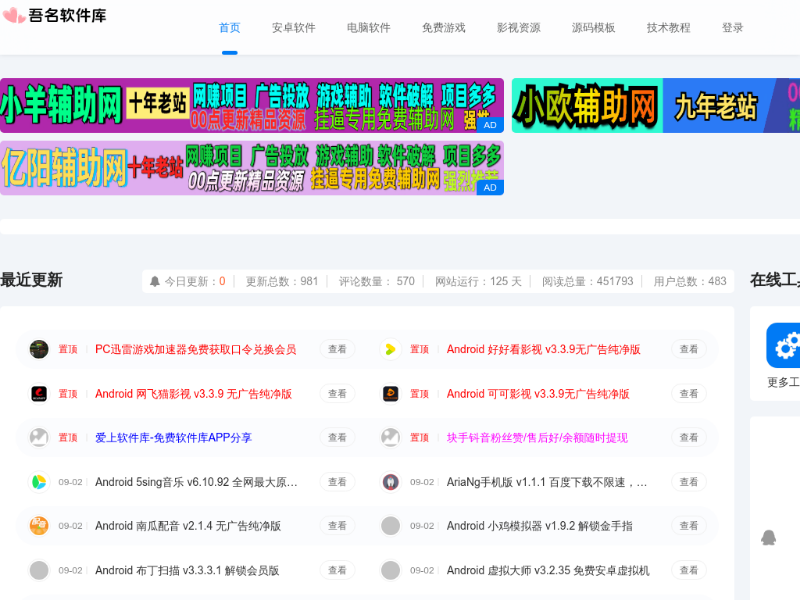
Task: Open the 虚拟大师 v3.2.35 post link
Action: 548,570
